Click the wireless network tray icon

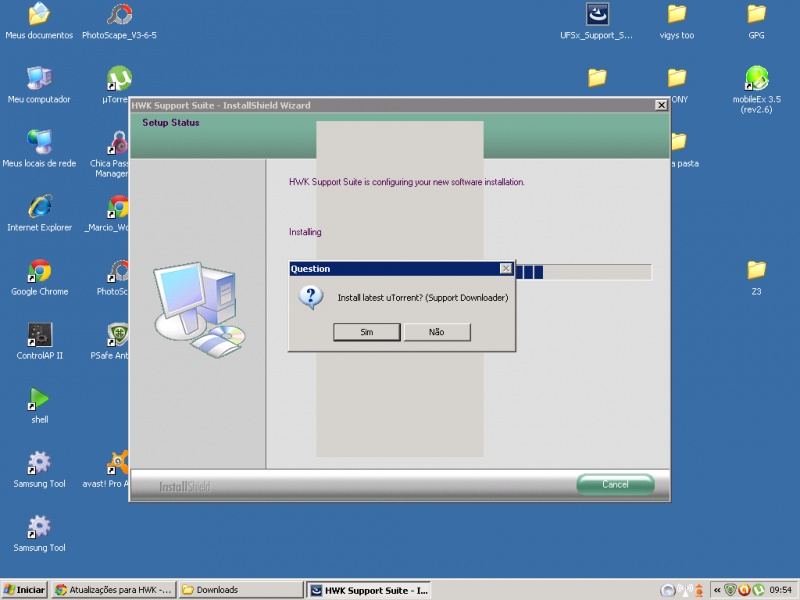(684, 590)
